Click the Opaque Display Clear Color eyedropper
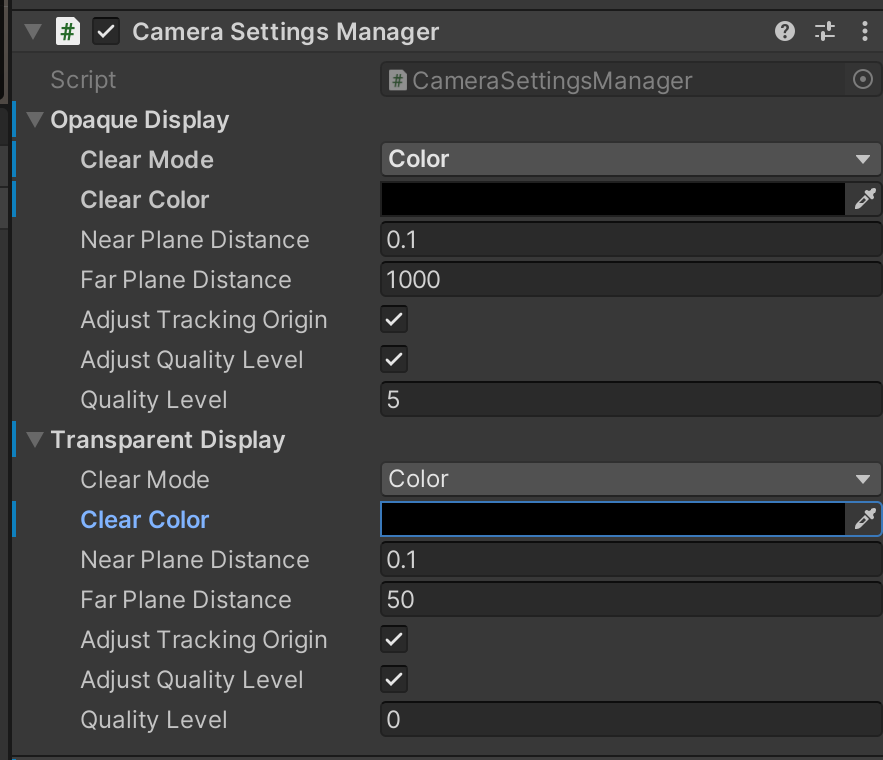 click(x=864, y=200)
